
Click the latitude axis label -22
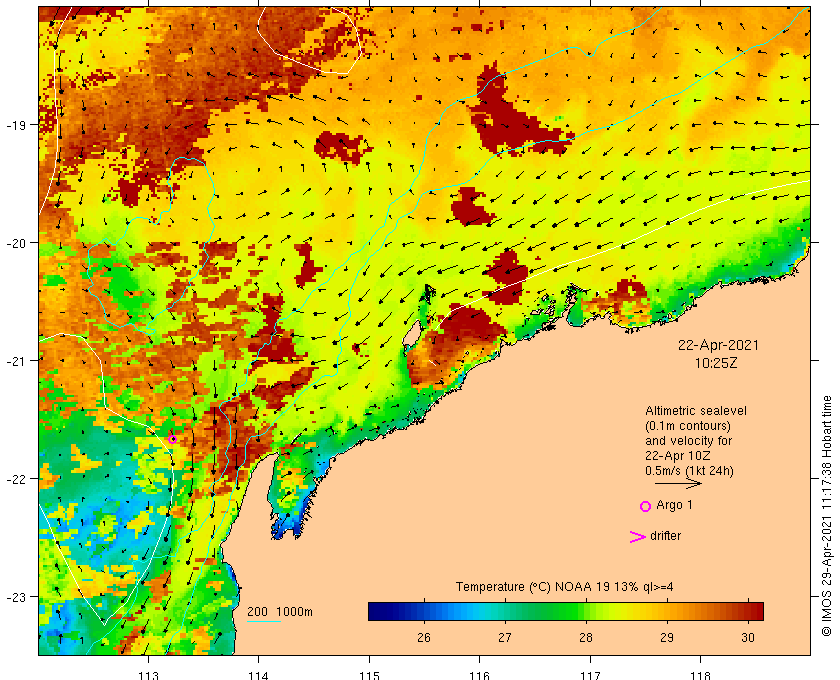(x=16, y=479)
